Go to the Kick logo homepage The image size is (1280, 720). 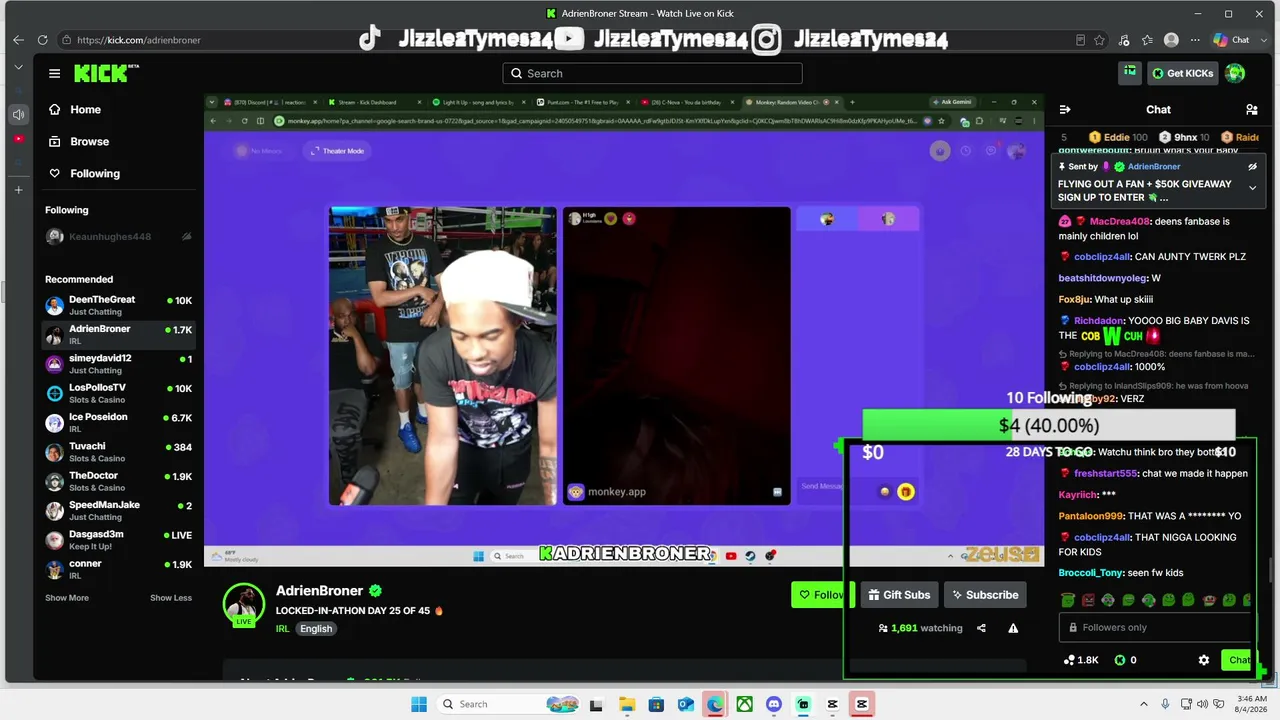(105, 73)
